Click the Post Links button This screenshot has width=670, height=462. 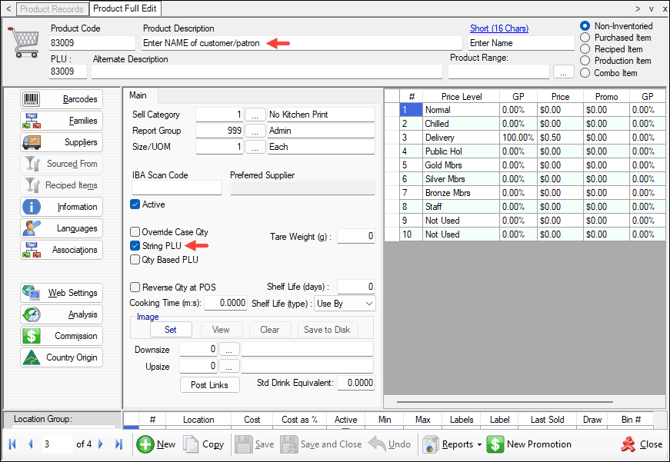pos(209,385)
